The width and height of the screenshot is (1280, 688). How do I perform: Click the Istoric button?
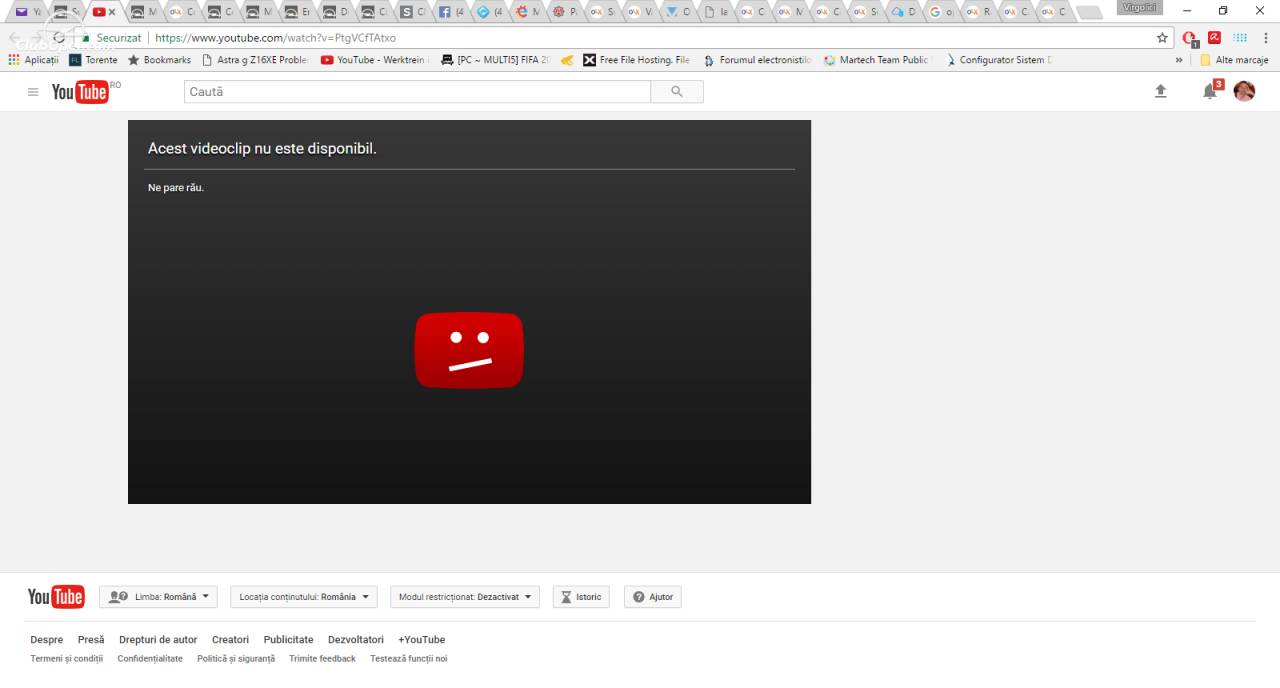[x=581, y=597]
